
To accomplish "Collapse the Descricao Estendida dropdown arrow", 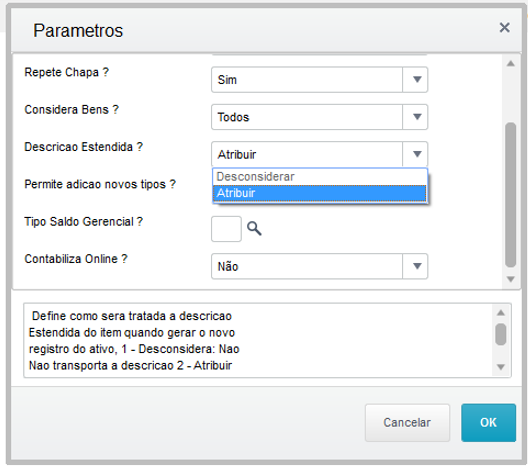I will (x=417, y=154).
